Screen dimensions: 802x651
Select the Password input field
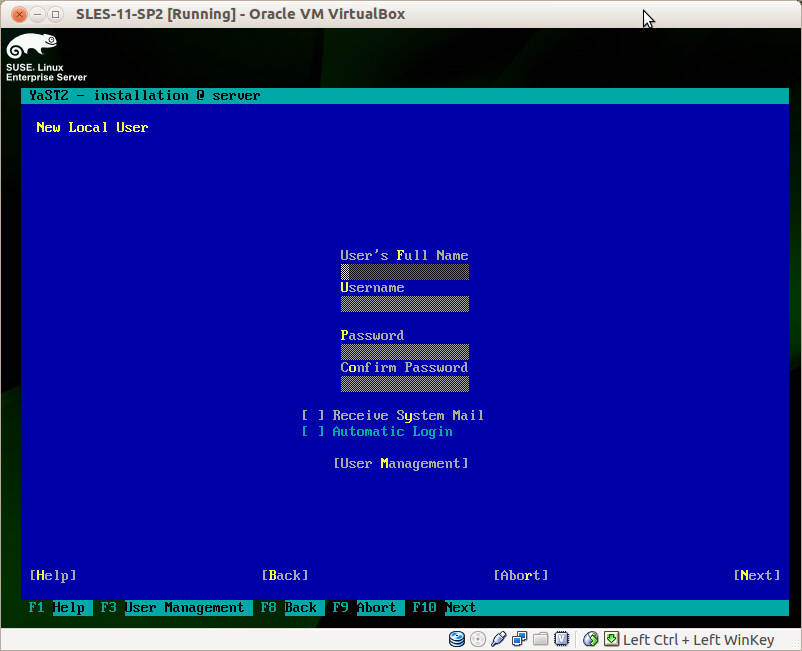(x=405, y=352)
